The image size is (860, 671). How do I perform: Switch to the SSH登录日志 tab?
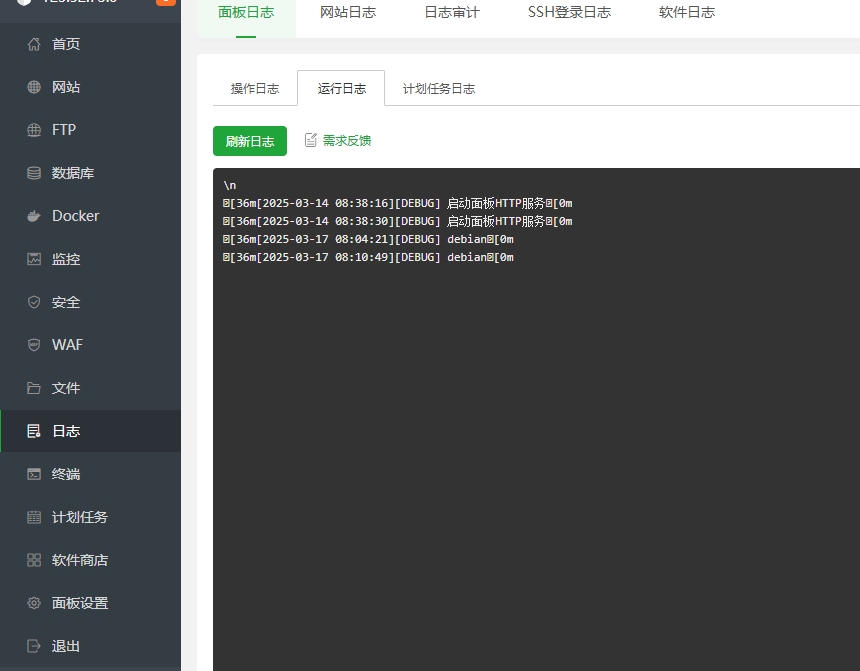click(x=569, y=13)
